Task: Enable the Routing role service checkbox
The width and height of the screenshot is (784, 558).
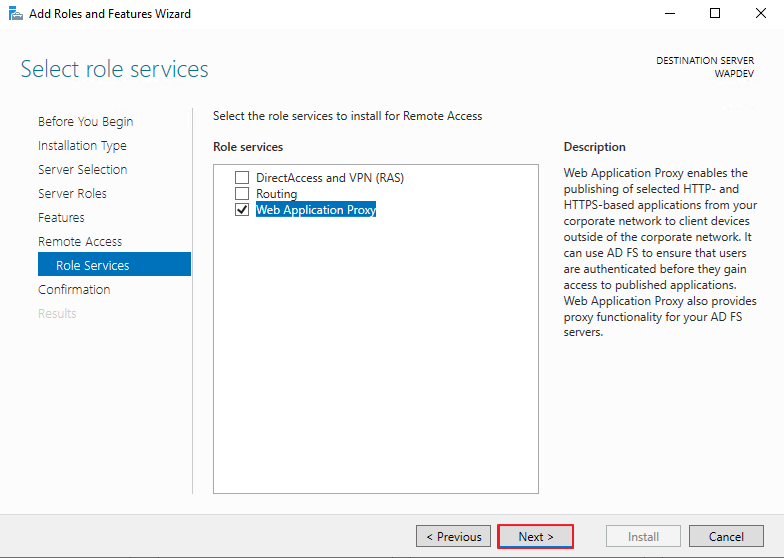Action: click(242, 194)
